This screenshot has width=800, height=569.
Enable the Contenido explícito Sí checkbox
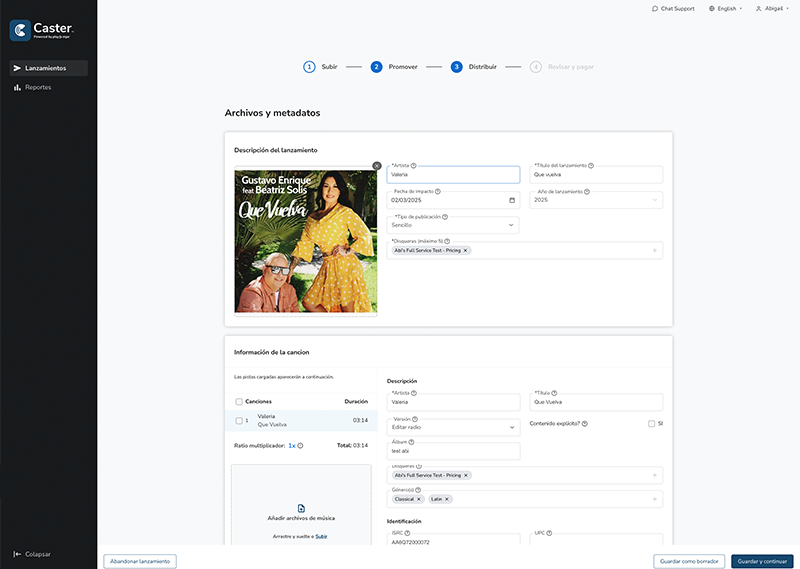tap(651, 424)
